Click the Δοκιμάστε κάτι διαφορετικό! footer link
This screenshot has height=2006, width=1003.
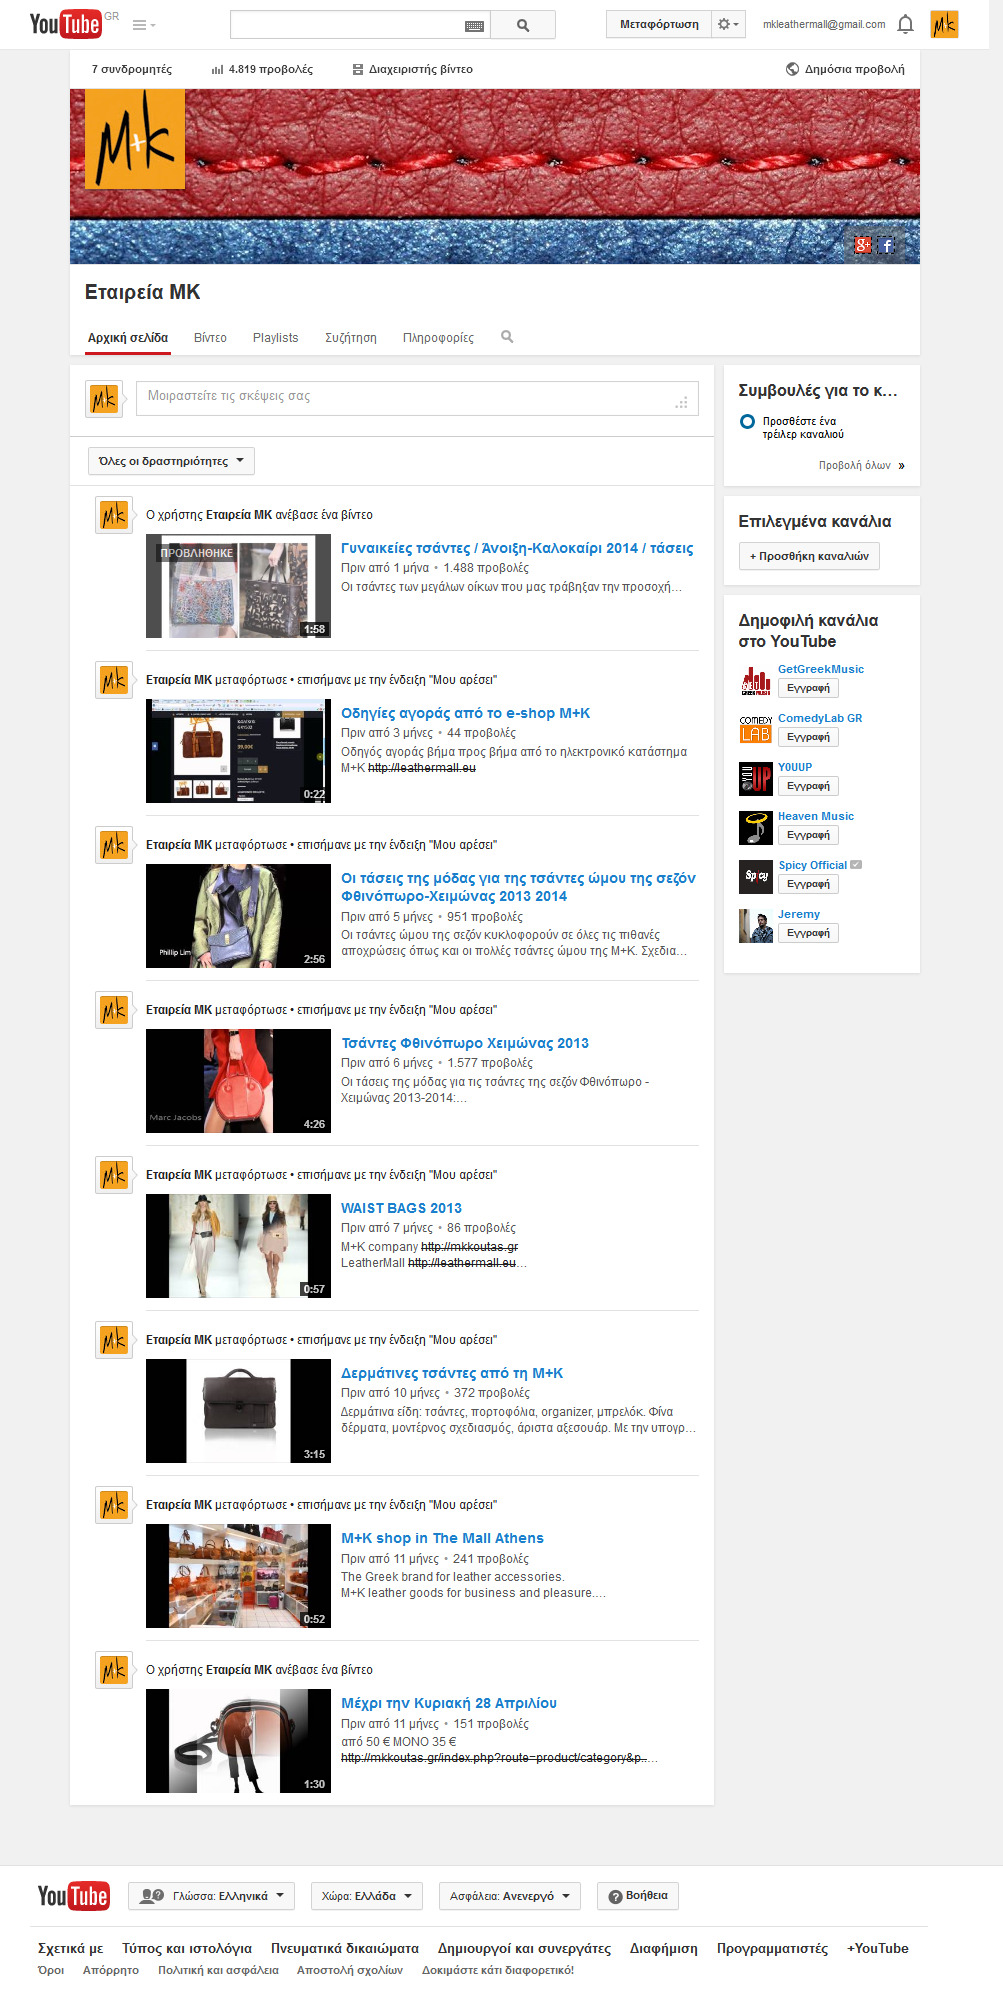(498, 1970)
